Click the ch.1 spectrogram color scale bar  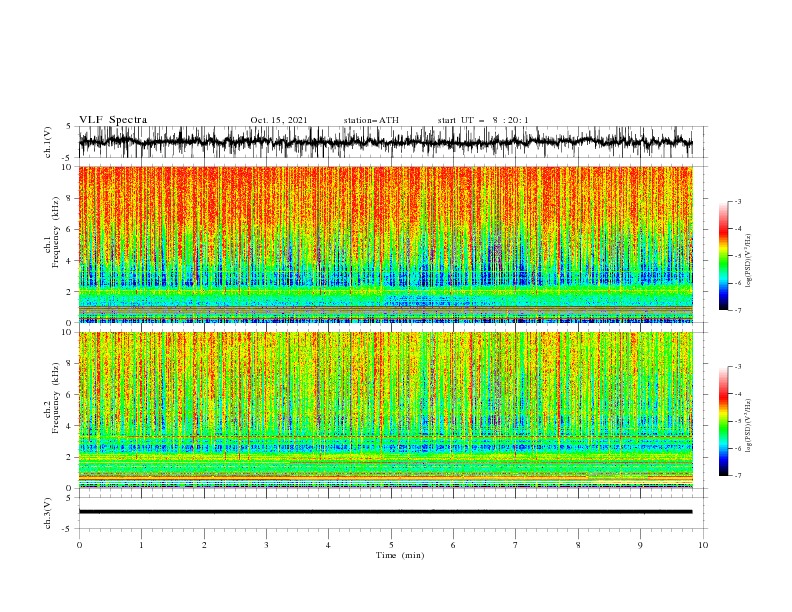click(723, 255)
